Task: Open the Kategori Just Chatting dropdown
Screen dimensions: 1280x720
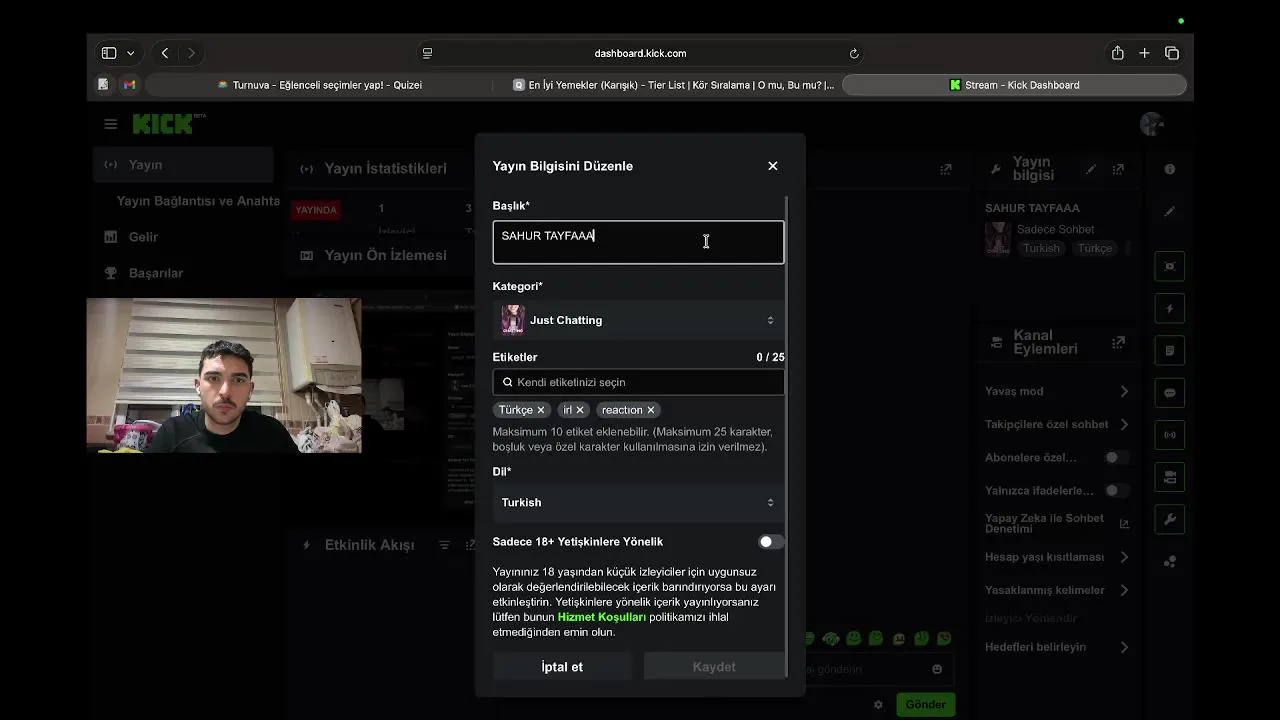Action: 638,320
